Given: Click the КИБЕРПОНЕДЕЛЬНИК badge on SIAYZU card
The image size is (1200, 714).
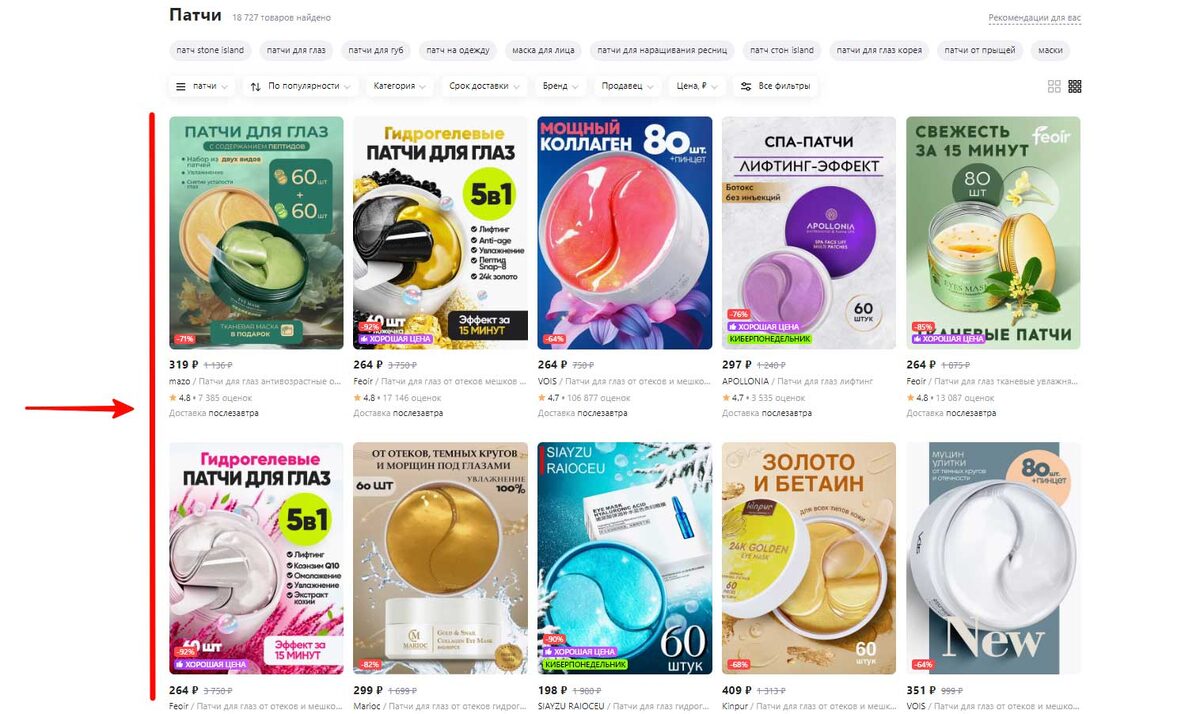Looking at the screenshot, I should pyautogui.click(x=585, y=664).
